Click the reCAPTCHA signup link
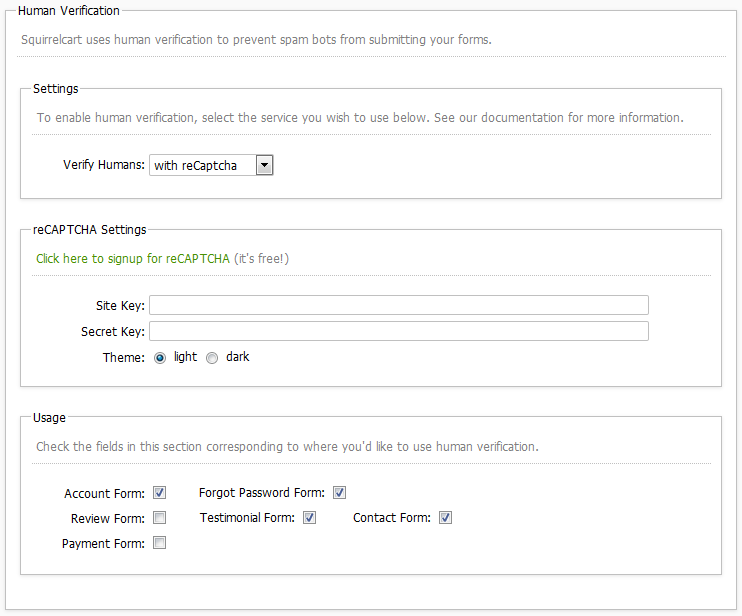The height and width of the screenshot is (616, 742). pyautogui.click(x=132, y=259)
